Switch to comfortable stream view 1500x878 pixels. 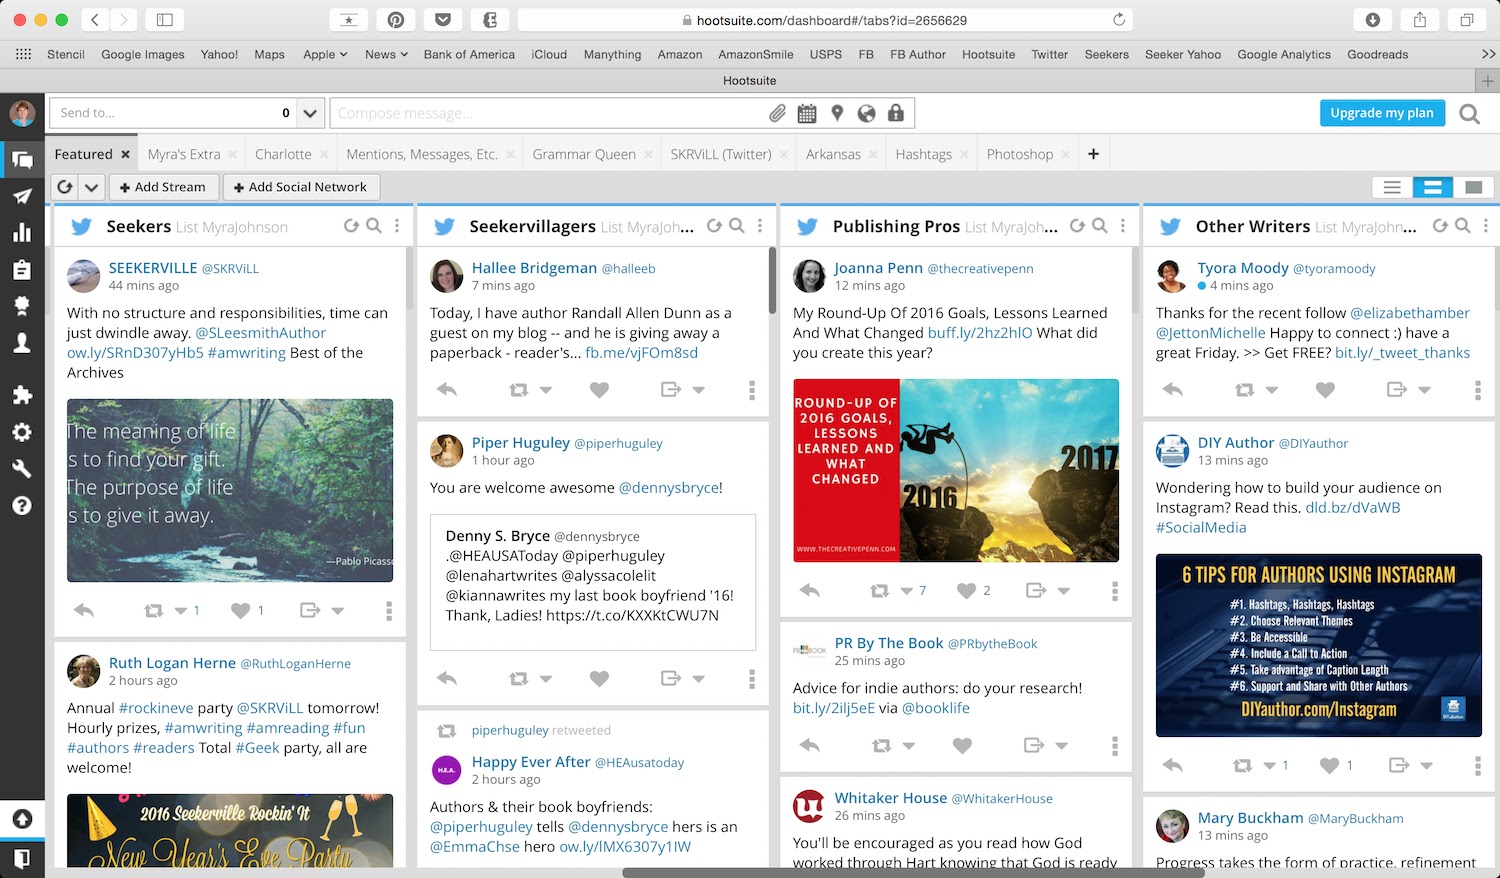pyautogui.click(x=1473, y=187)
